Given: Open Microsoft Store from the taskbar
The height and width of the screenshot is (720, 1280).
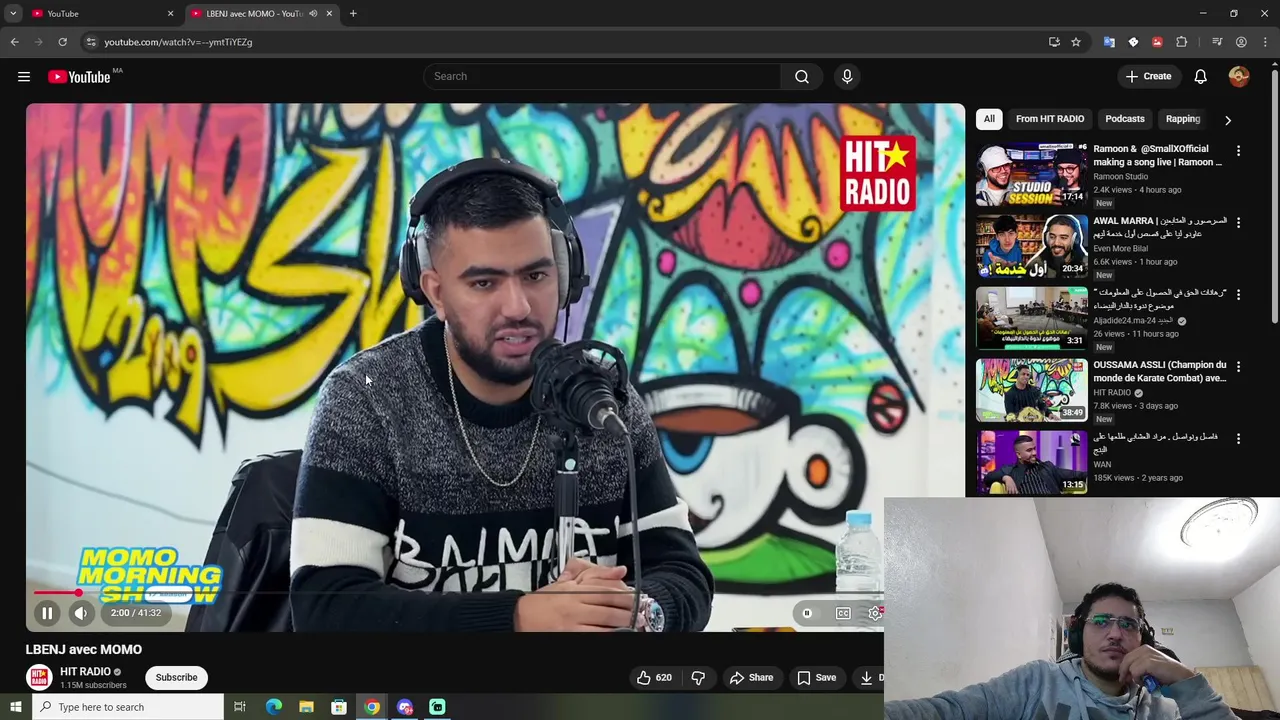Looking at the screenshot, I should [x=339, y=707].
